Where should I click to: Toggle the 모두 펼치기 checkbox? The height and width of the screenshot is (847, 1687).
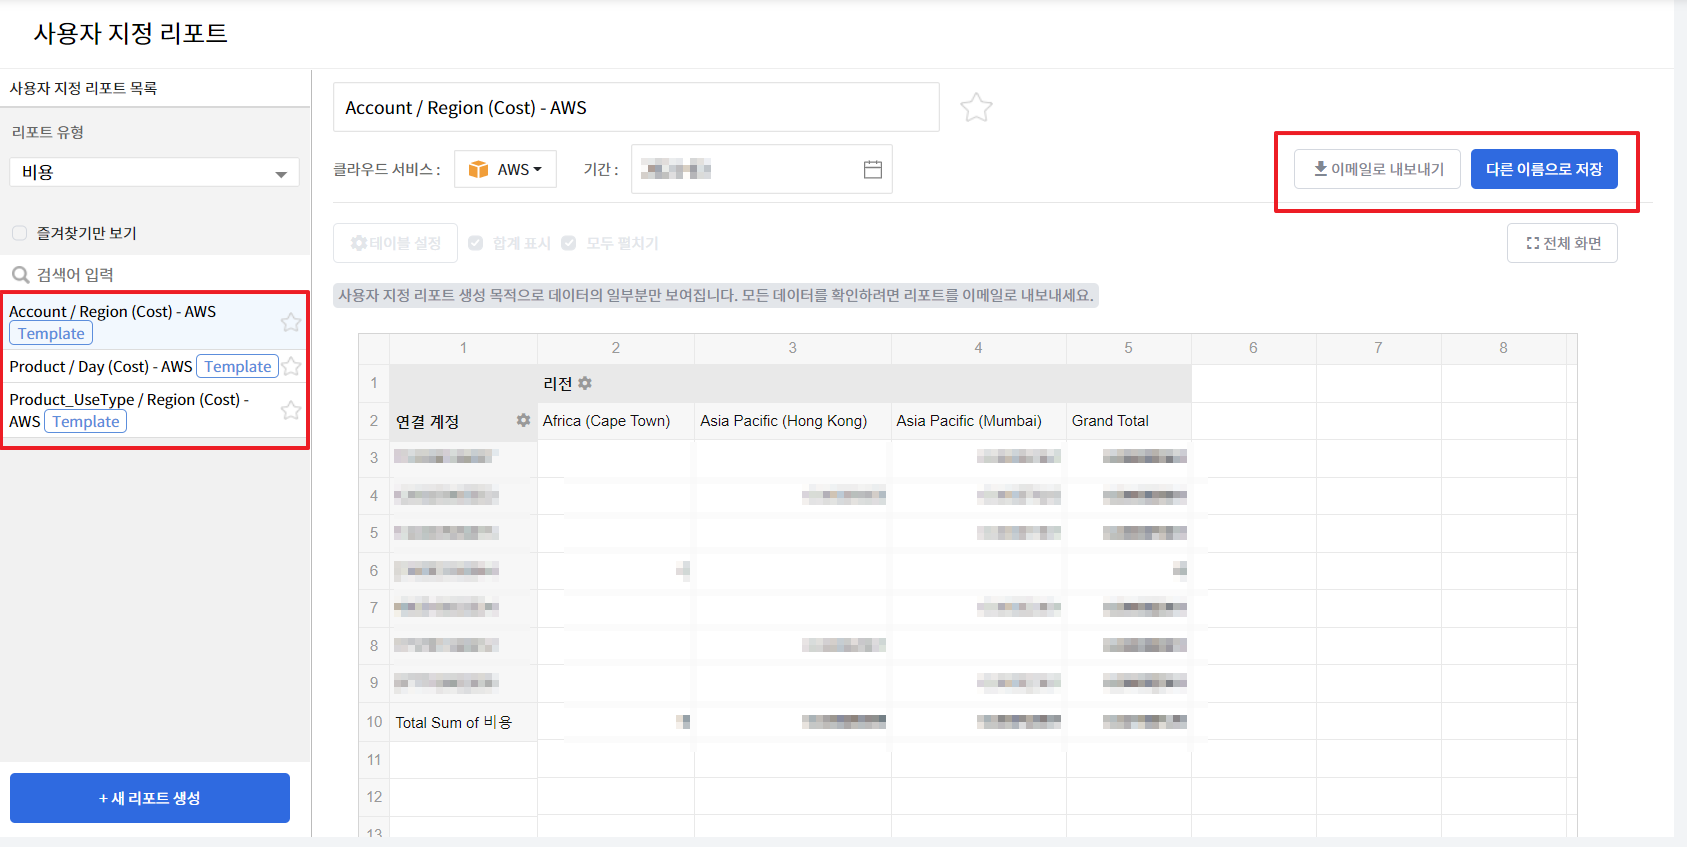point(569,243)
